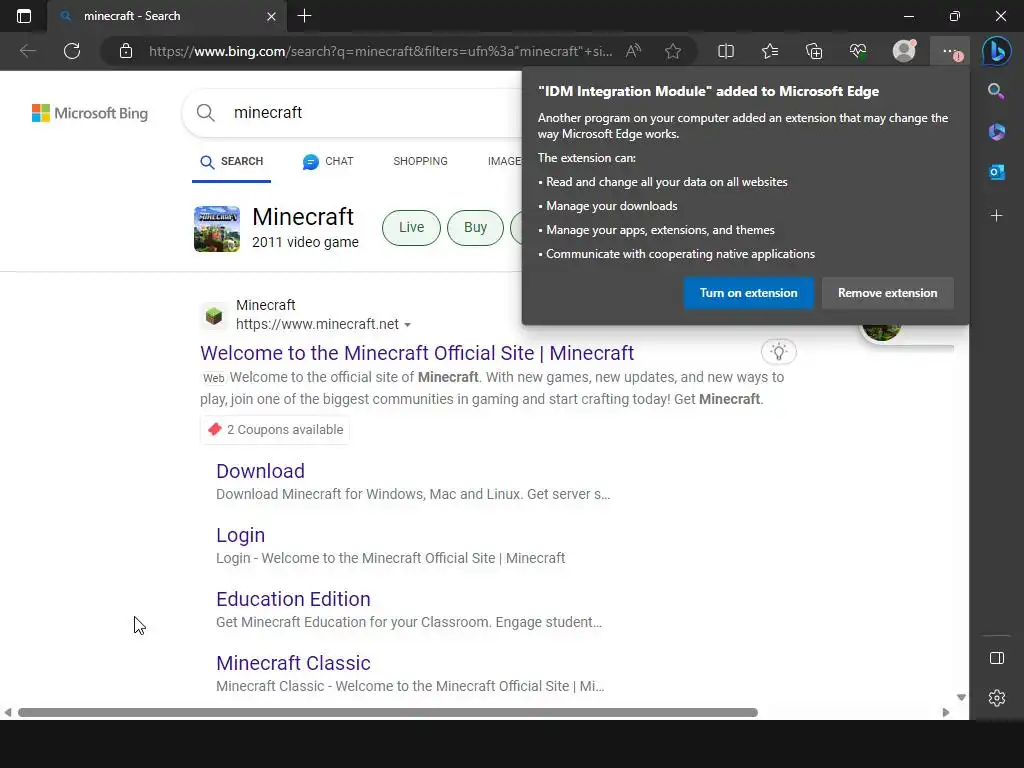The image size is (1024, 768).
Task: Open Settings and more ellipsis menu
Action: [x=950, y=51]
